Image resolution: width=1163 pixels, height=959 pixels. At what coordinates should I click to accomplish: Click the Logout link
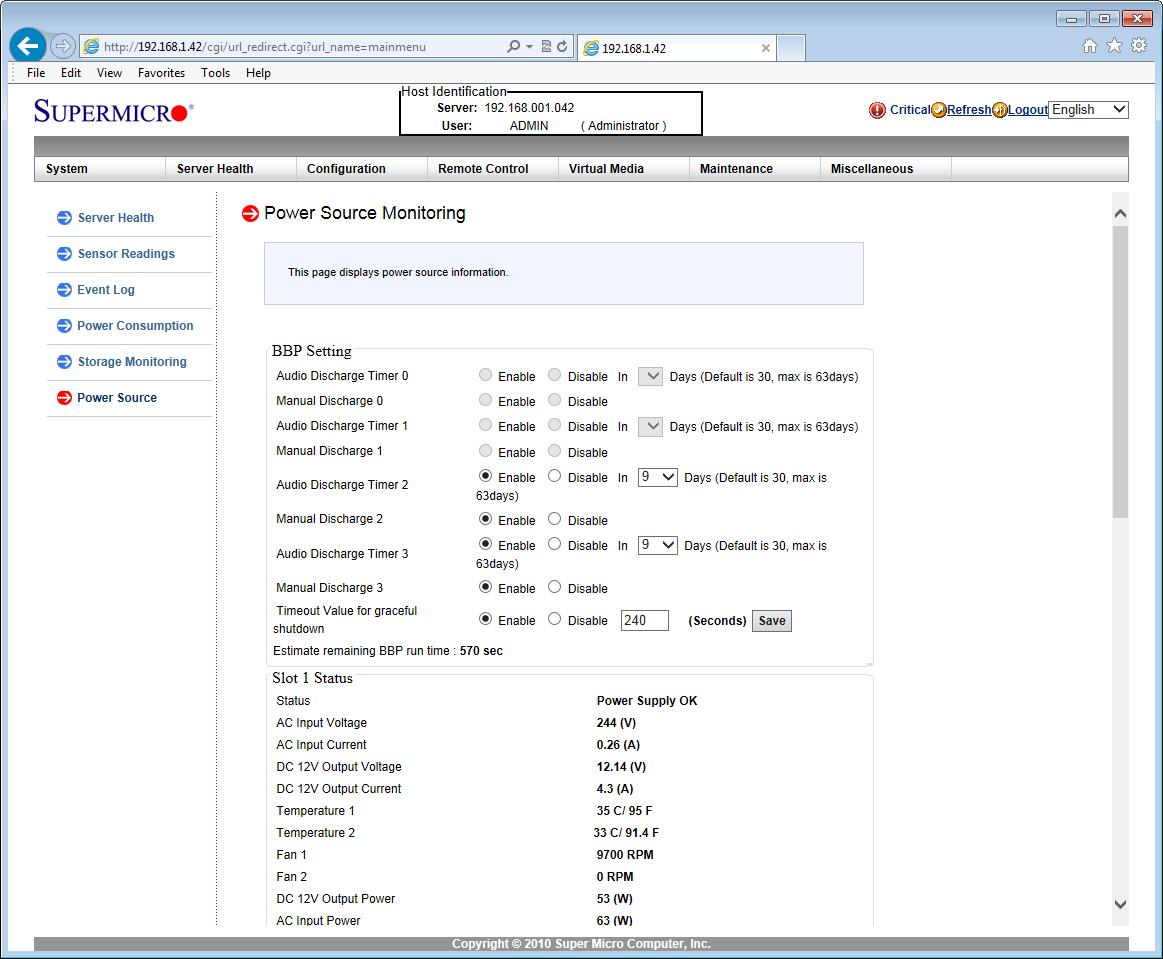[1028, 110]
